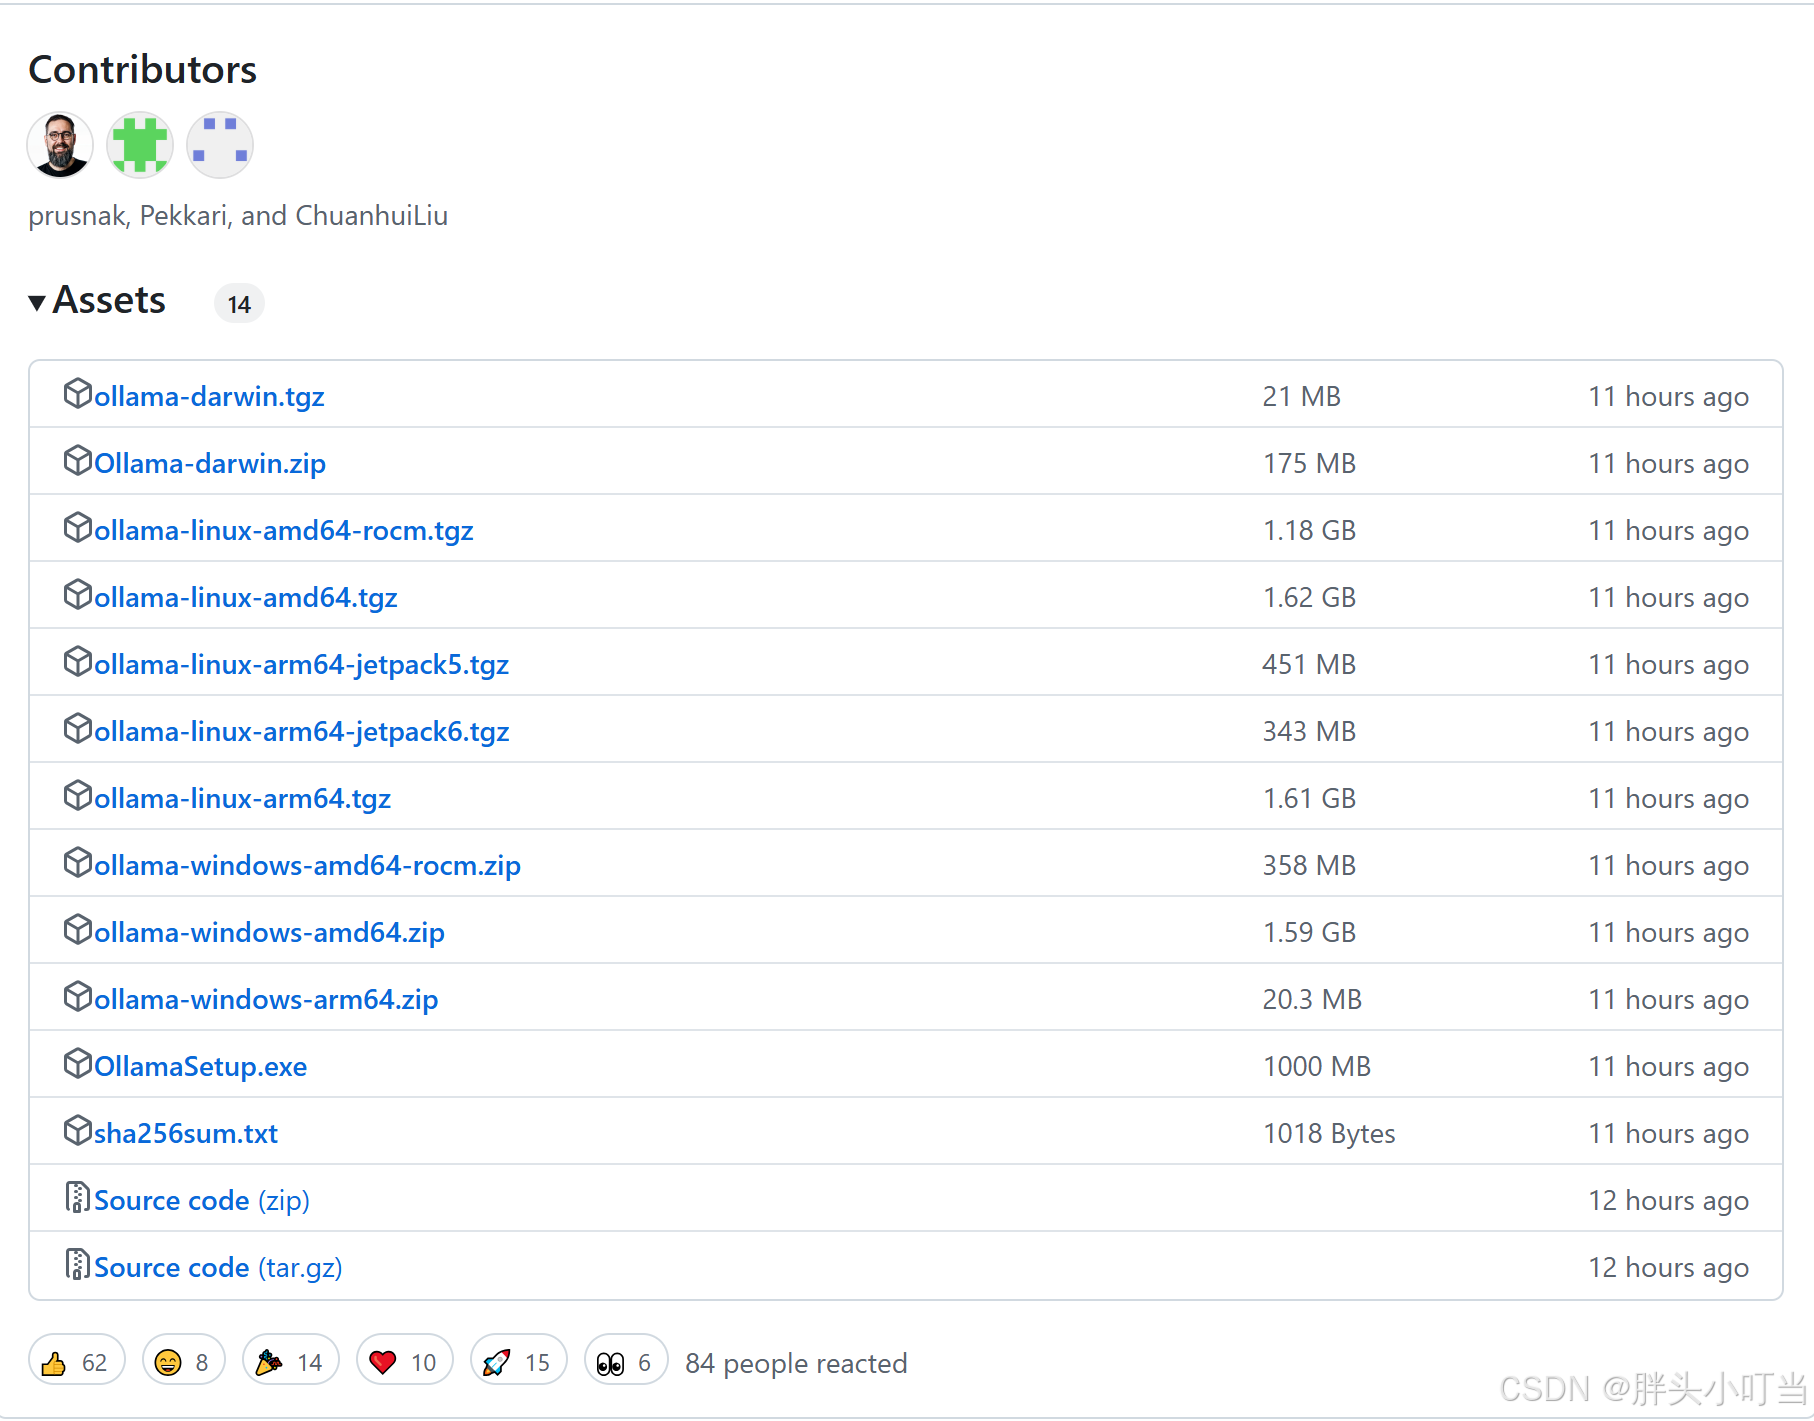Image resolution: width=1814 pixels, height=1421 pixels.
Task: Click package icon beside ollama-windows-amd64.zip
Action: [78, 930]
